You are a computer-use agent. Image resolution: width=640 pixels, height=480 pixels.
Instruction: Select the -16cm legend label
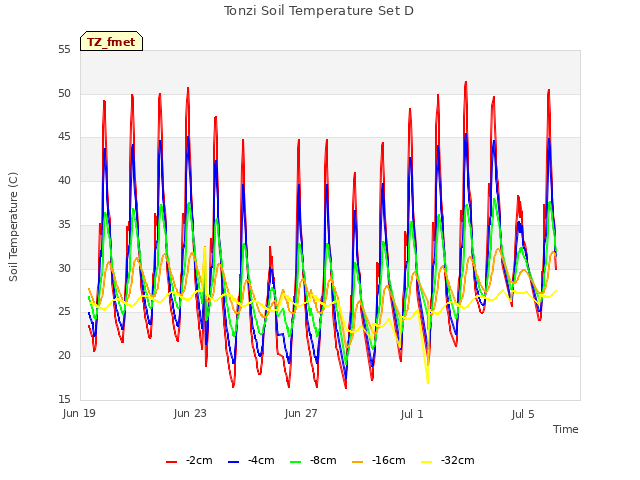tap(389, 460)
